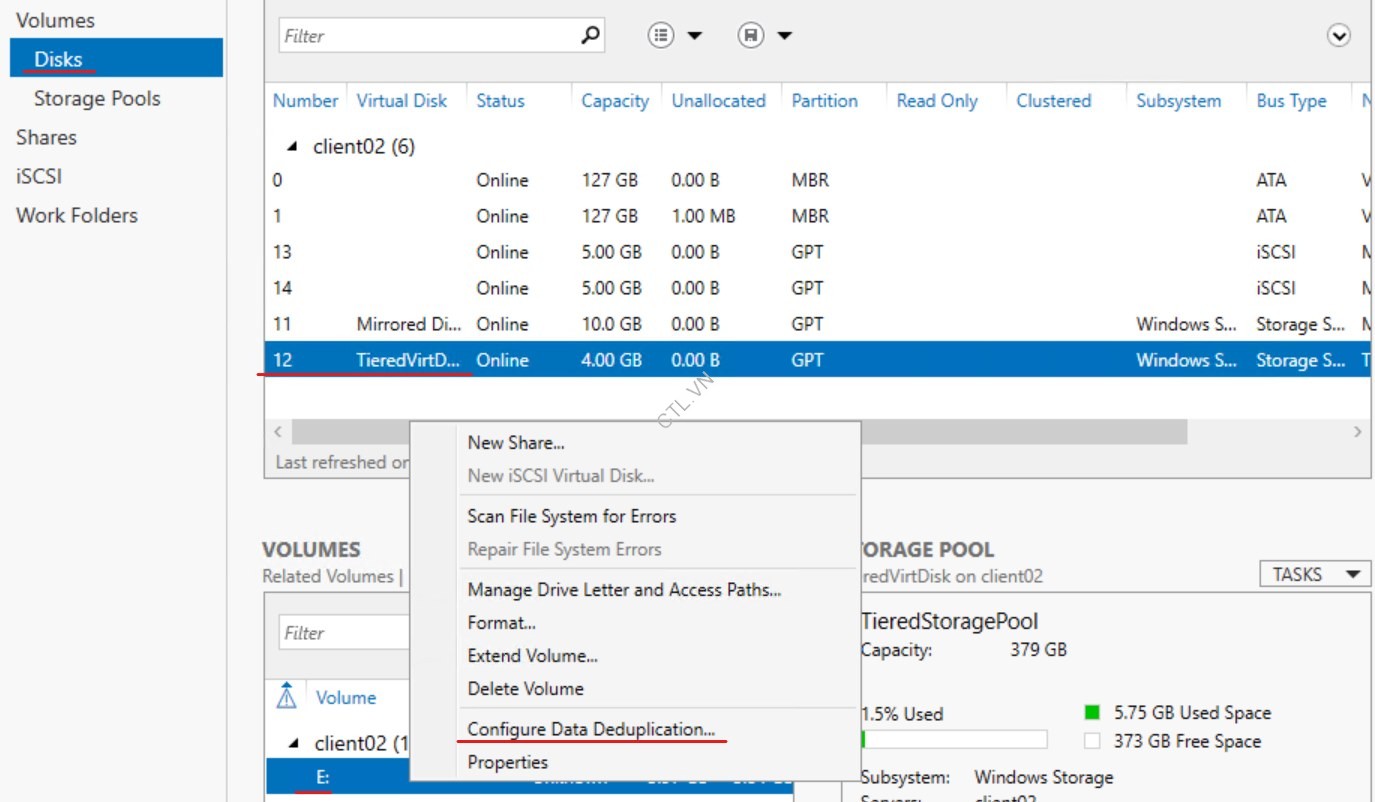Open the dropdown arrow beside the export icon
The height and width of the screenshot is (802, 1375).
784,34
